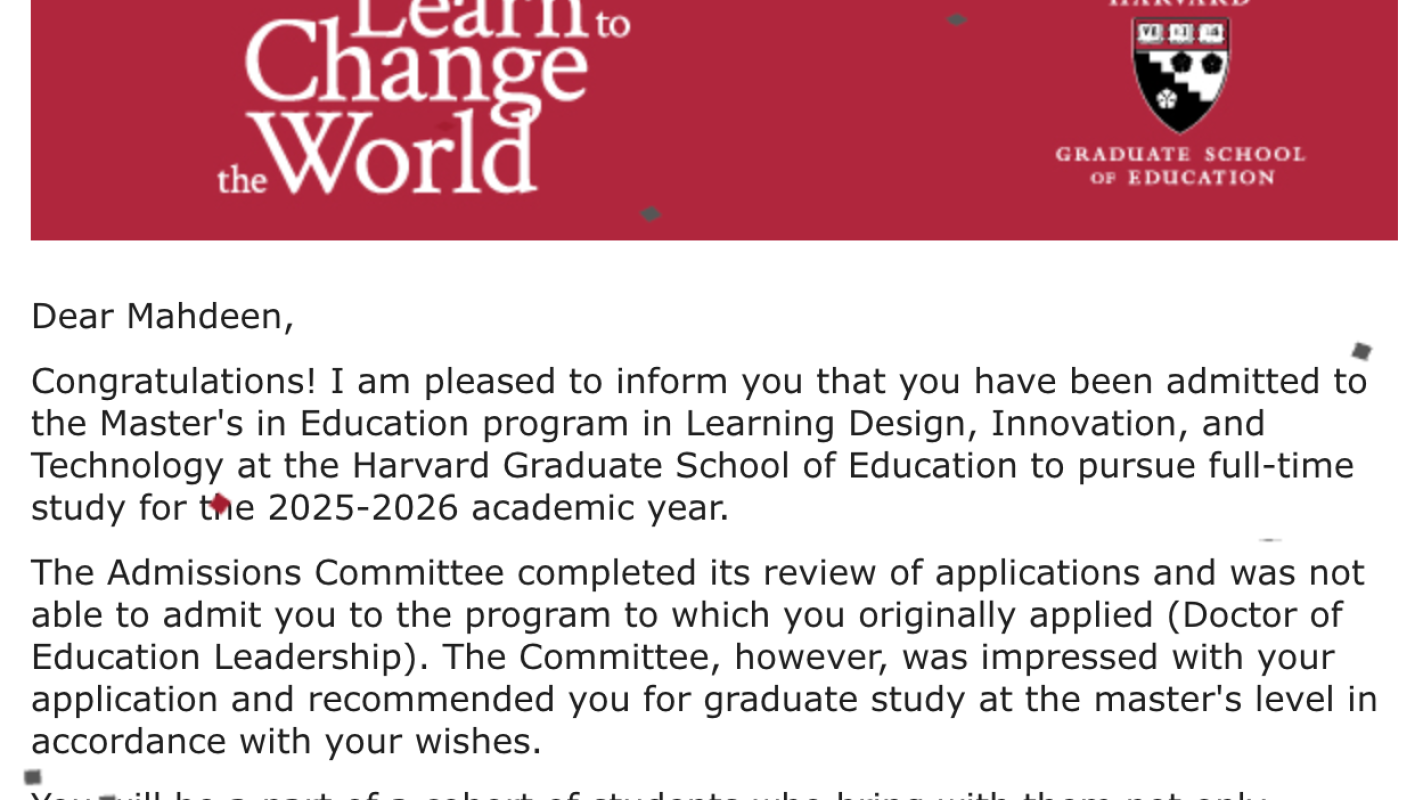Screen dimensions: 1423x800
Task: Click the word "Congratulations!"
Action: coord(173,381)
